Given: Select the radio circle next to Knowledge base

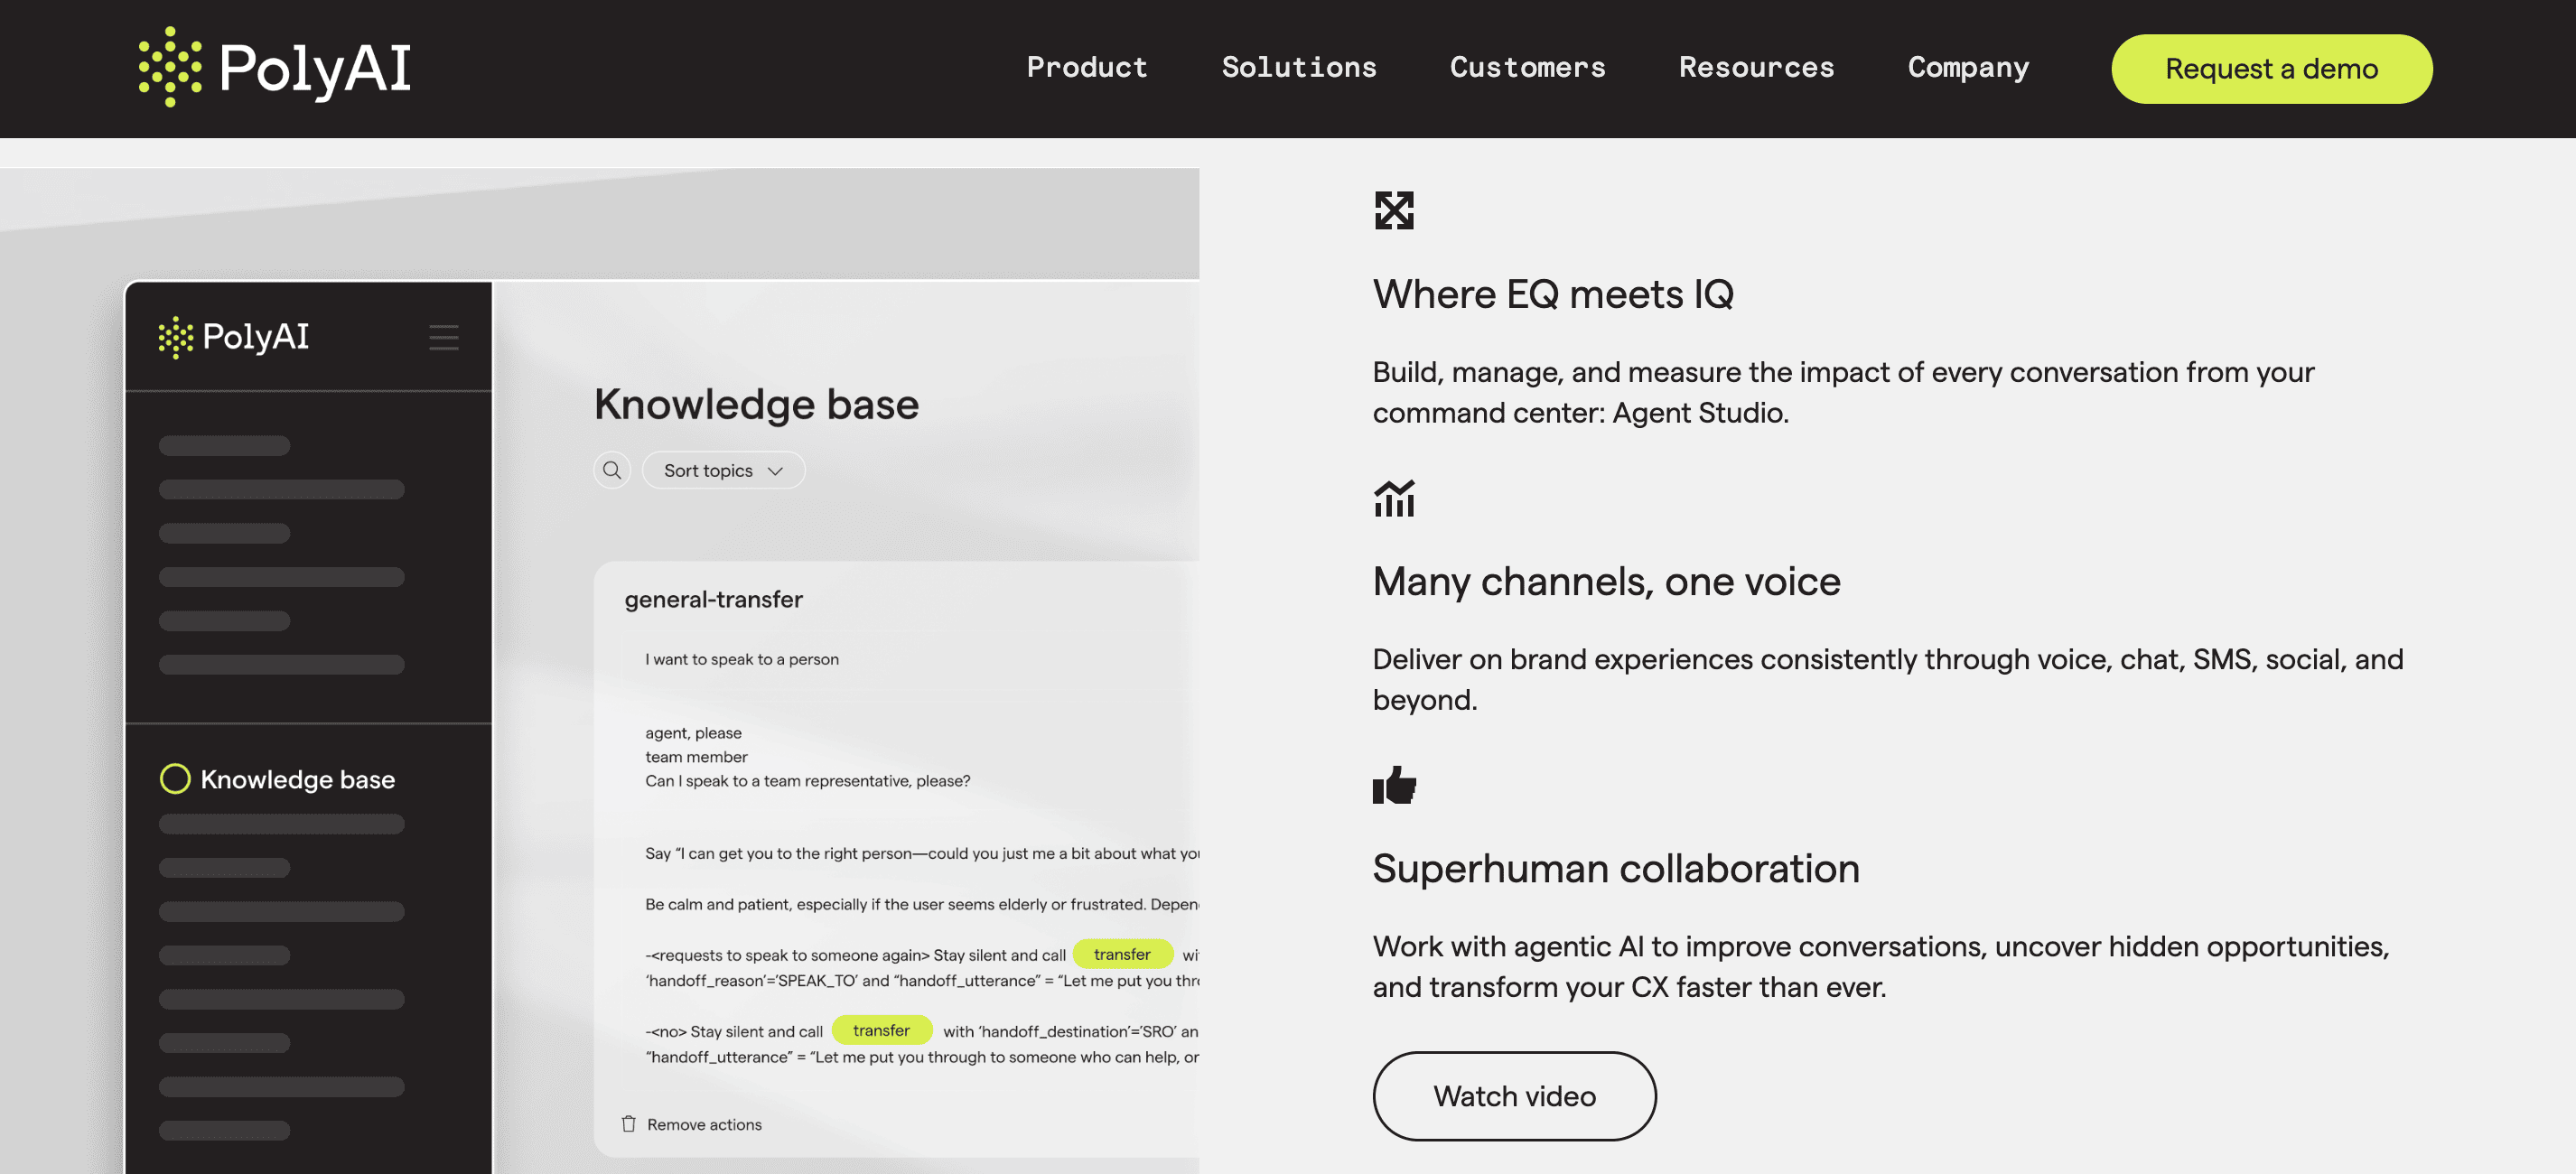Looking at the screenshot, I should tap(176, 778).
